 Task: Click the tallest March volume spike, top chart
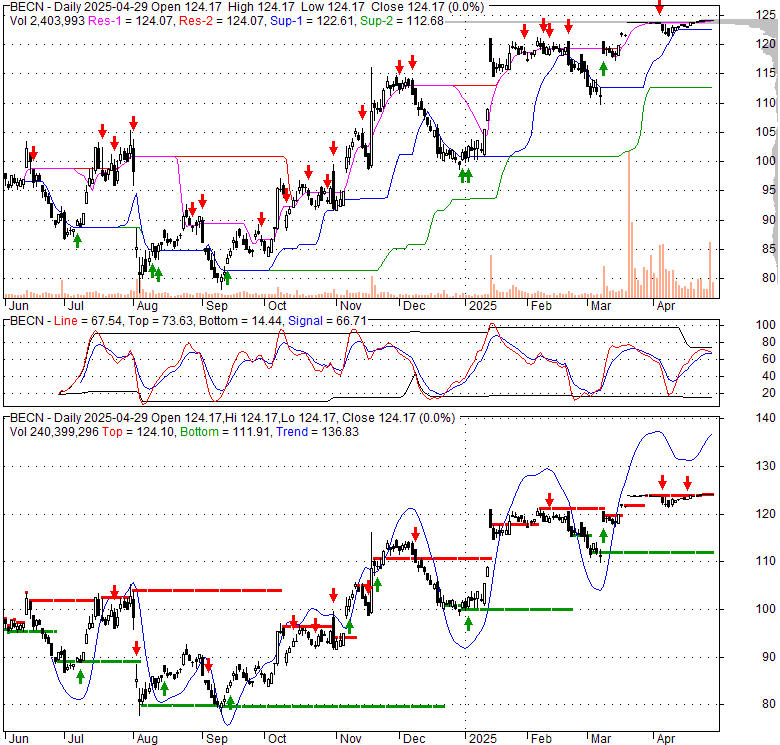(x=629, y=224)
